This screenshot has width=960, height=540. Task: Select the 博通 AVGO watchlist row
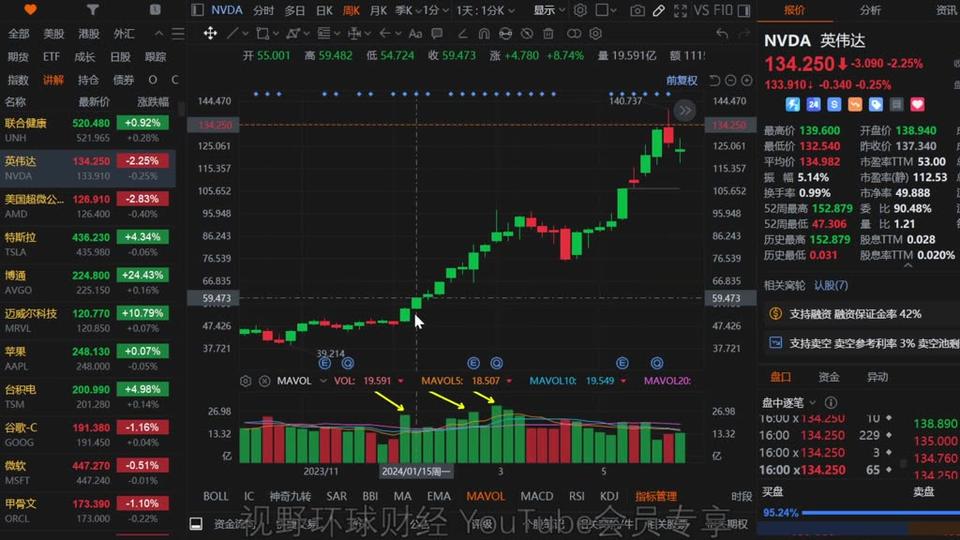pyautogui.click(x=88, y=282)
